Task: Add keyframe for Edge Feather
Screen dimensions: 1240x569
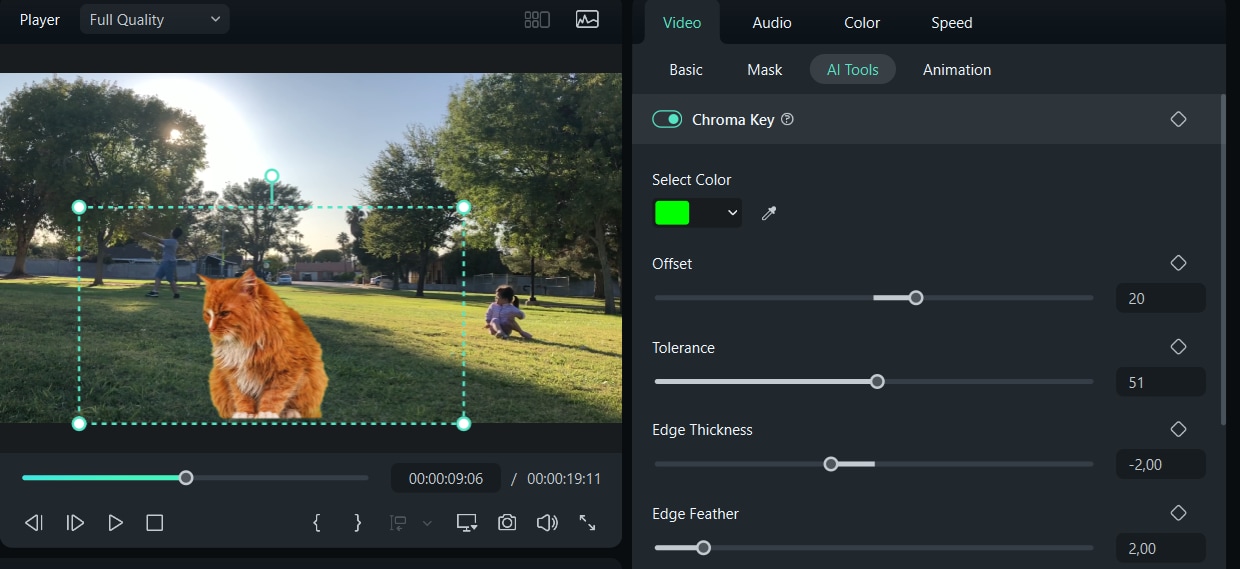Action: click(x=1178, y=512)
